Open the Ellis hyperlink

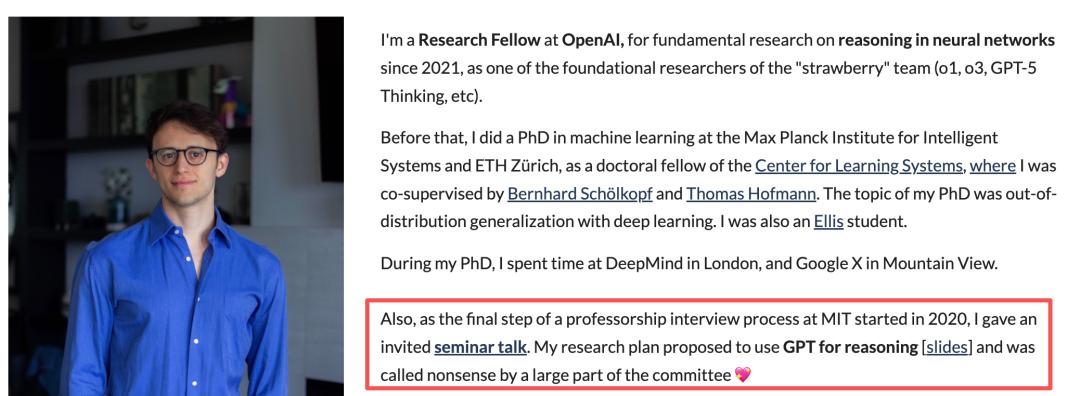(x=829, y=222)
